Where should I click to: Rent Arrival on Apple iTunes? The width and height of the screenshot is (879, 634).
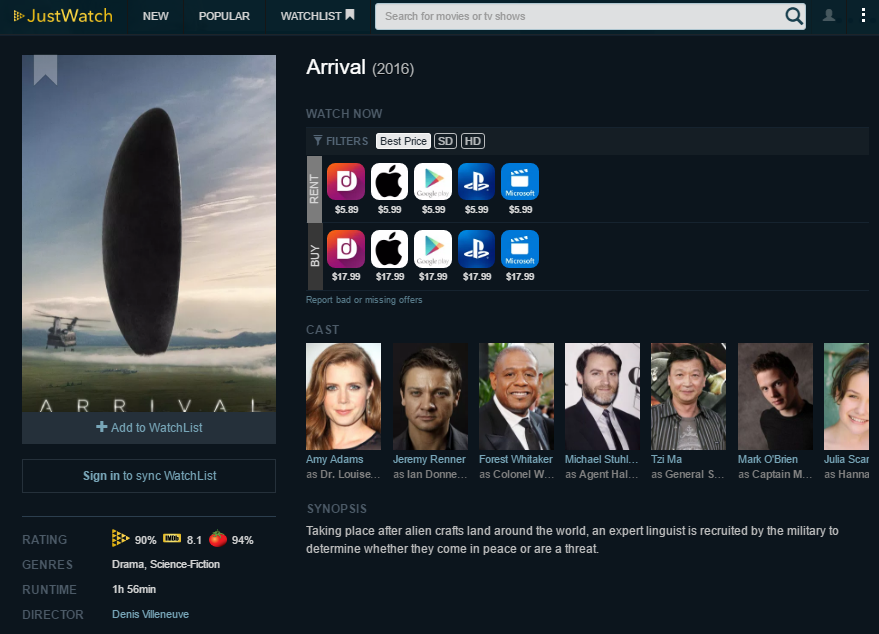pyautogui.click(x=390, y=182)
